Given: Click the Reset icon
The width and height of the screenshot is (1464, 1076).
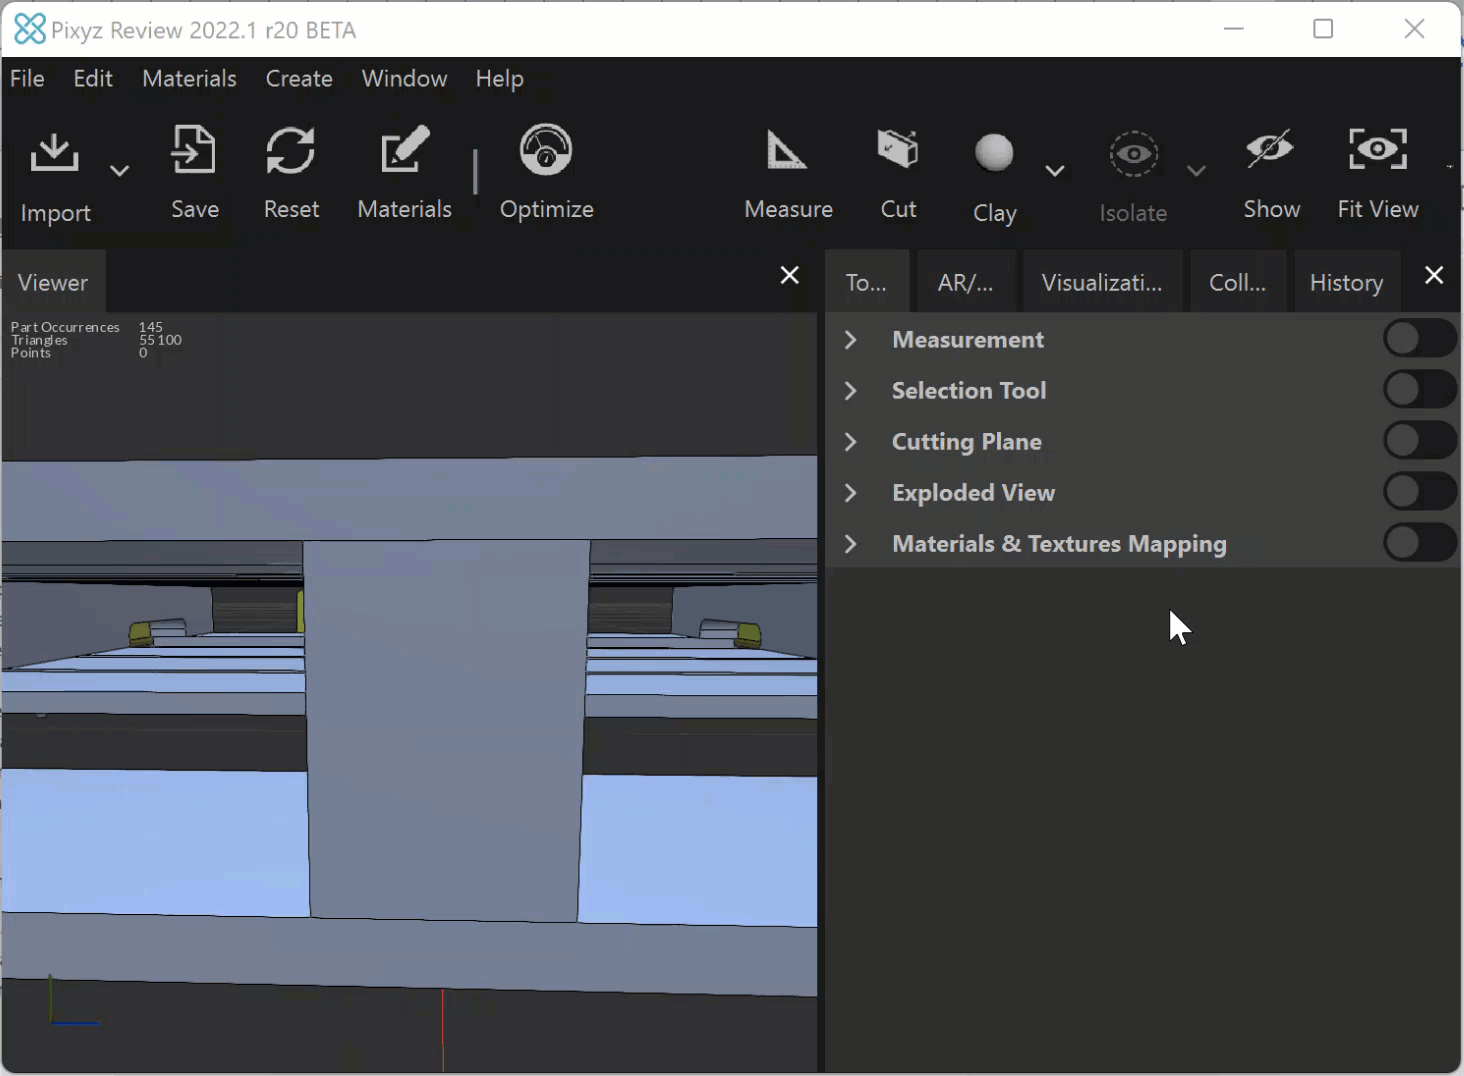Looking at the screenshot, I should (290, 150).
